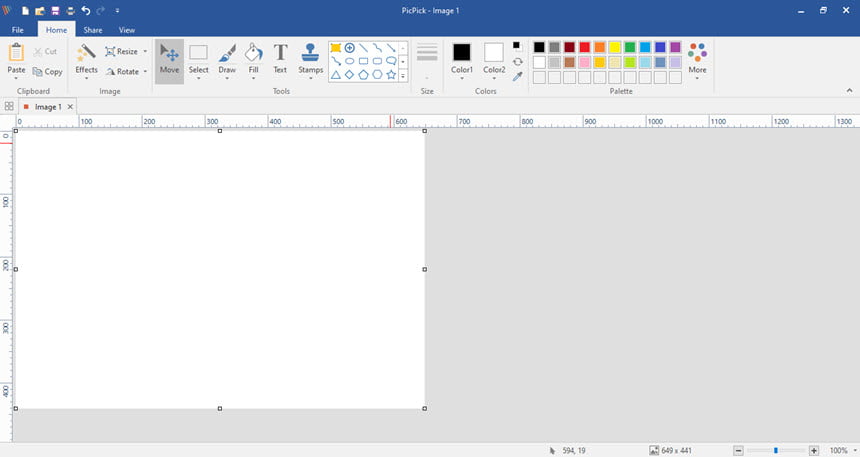Click the eyedropper color picker icon
The image size is (860, 457).
coord(517,77)
